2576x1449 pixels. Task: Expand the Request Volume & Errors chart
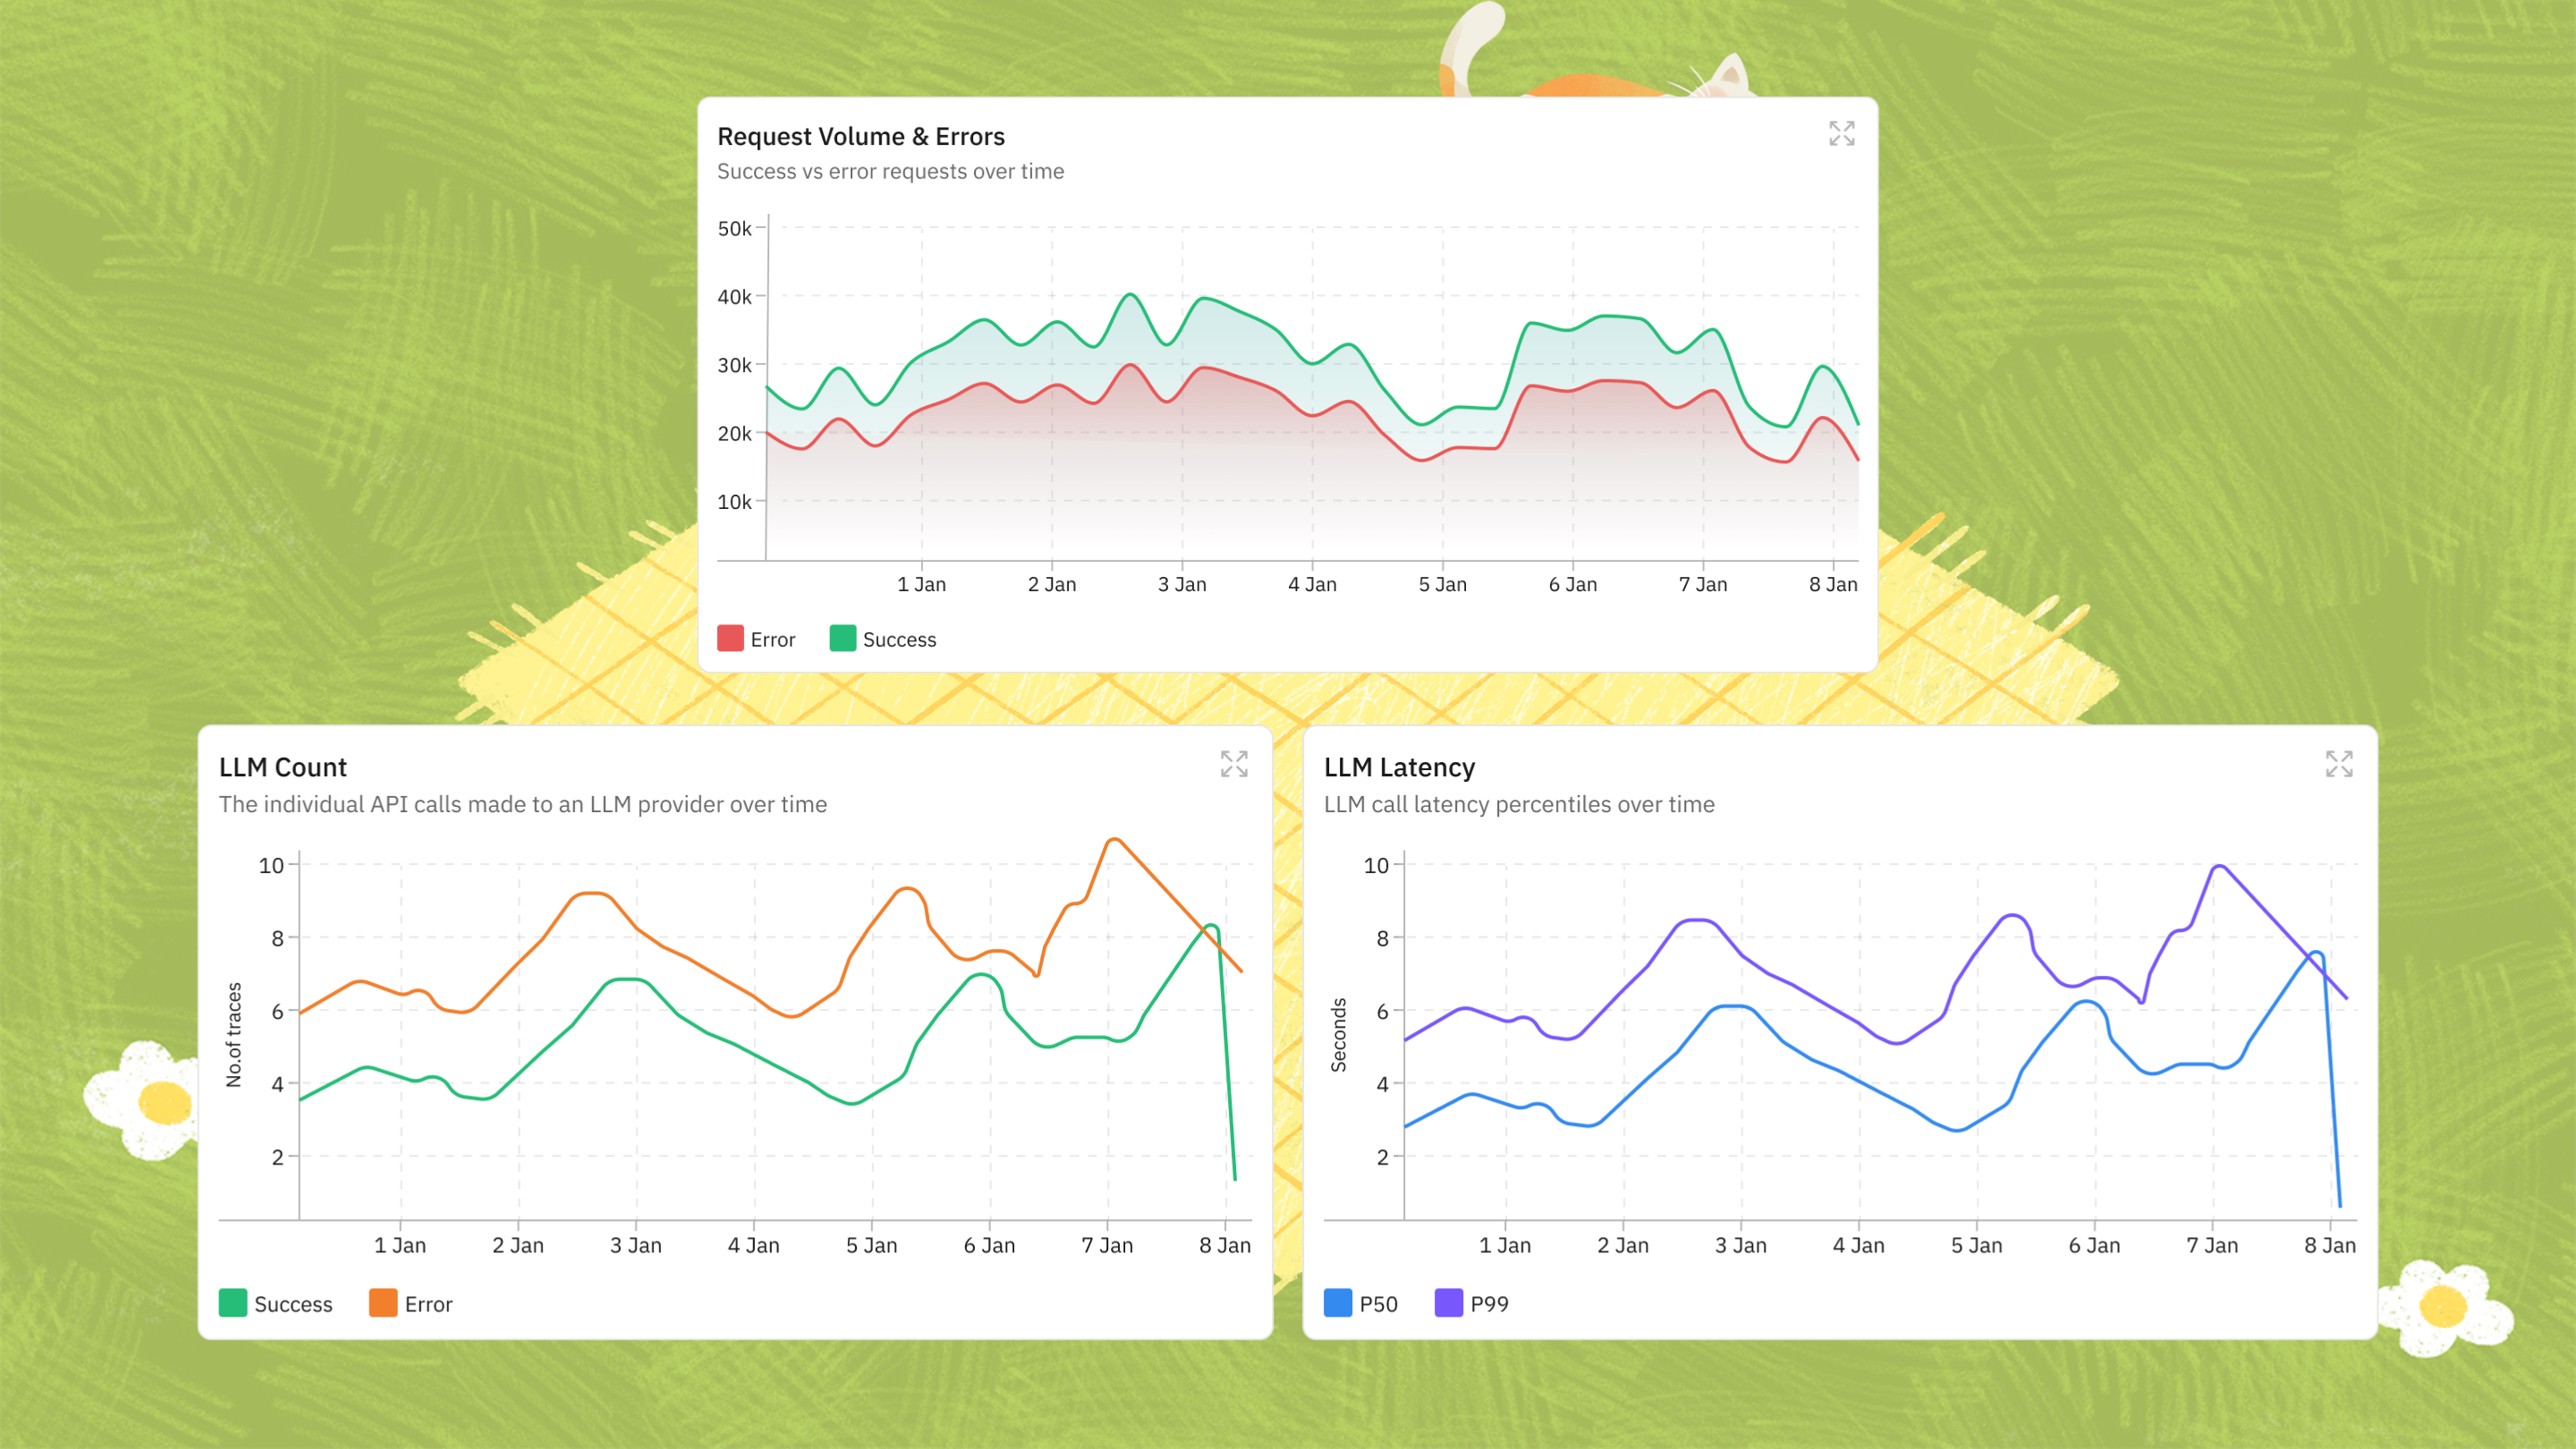click(1841, 133)
